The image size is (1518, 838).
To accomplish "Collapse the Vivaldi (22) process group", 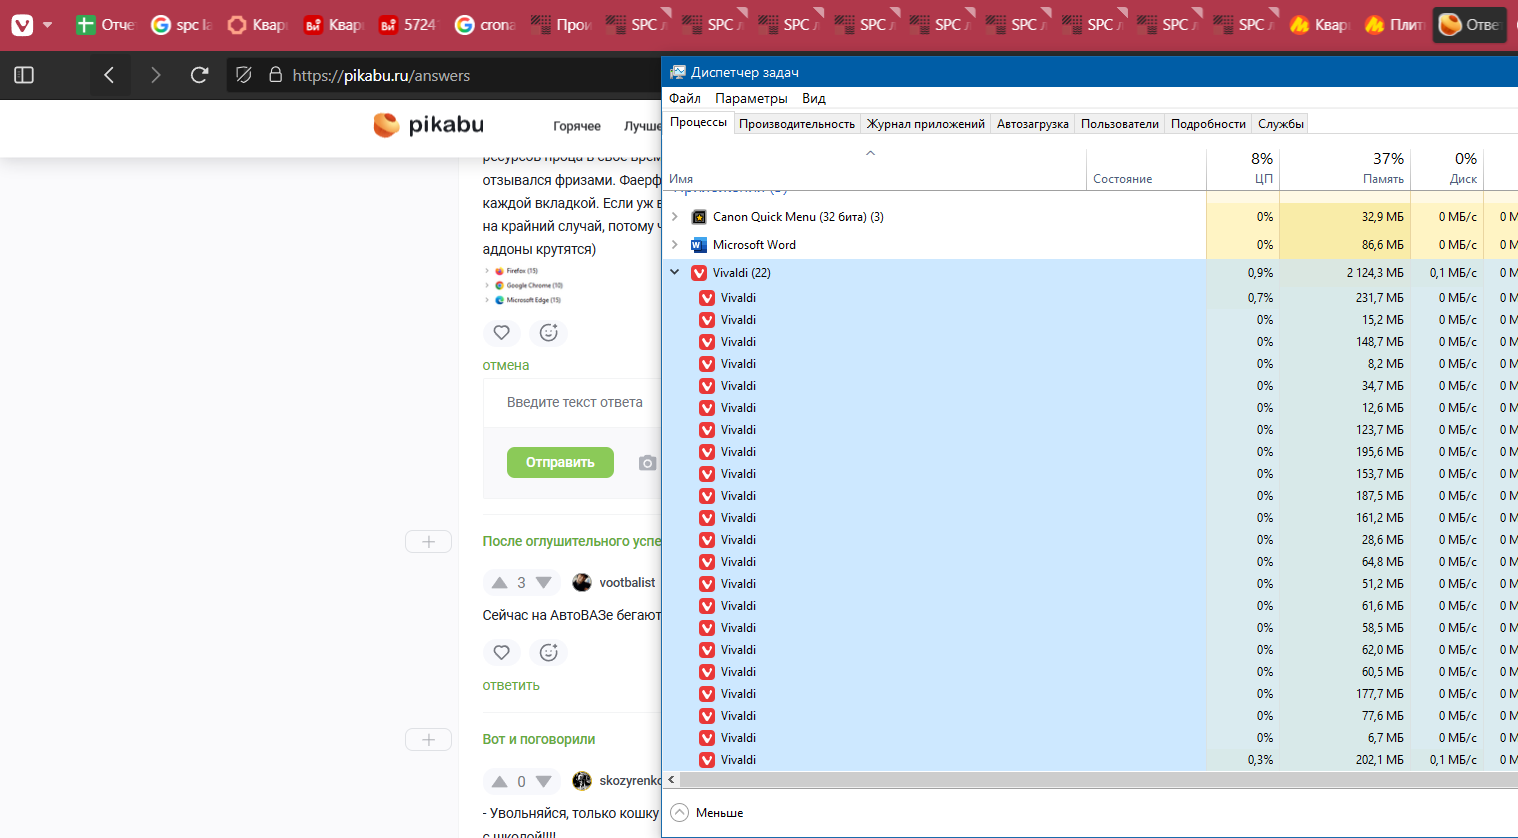I will point(675,272).
